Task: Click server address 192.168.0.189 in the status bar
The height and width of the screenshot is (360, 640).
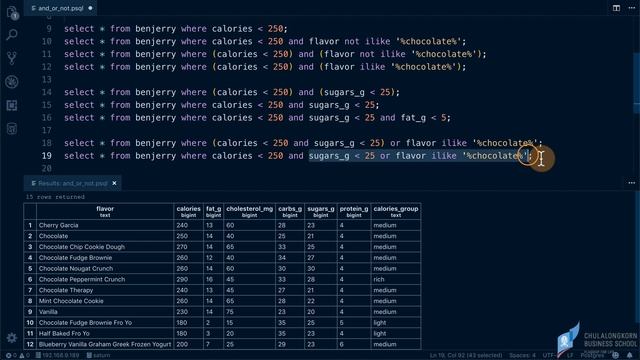Action: tap(58, 356)
